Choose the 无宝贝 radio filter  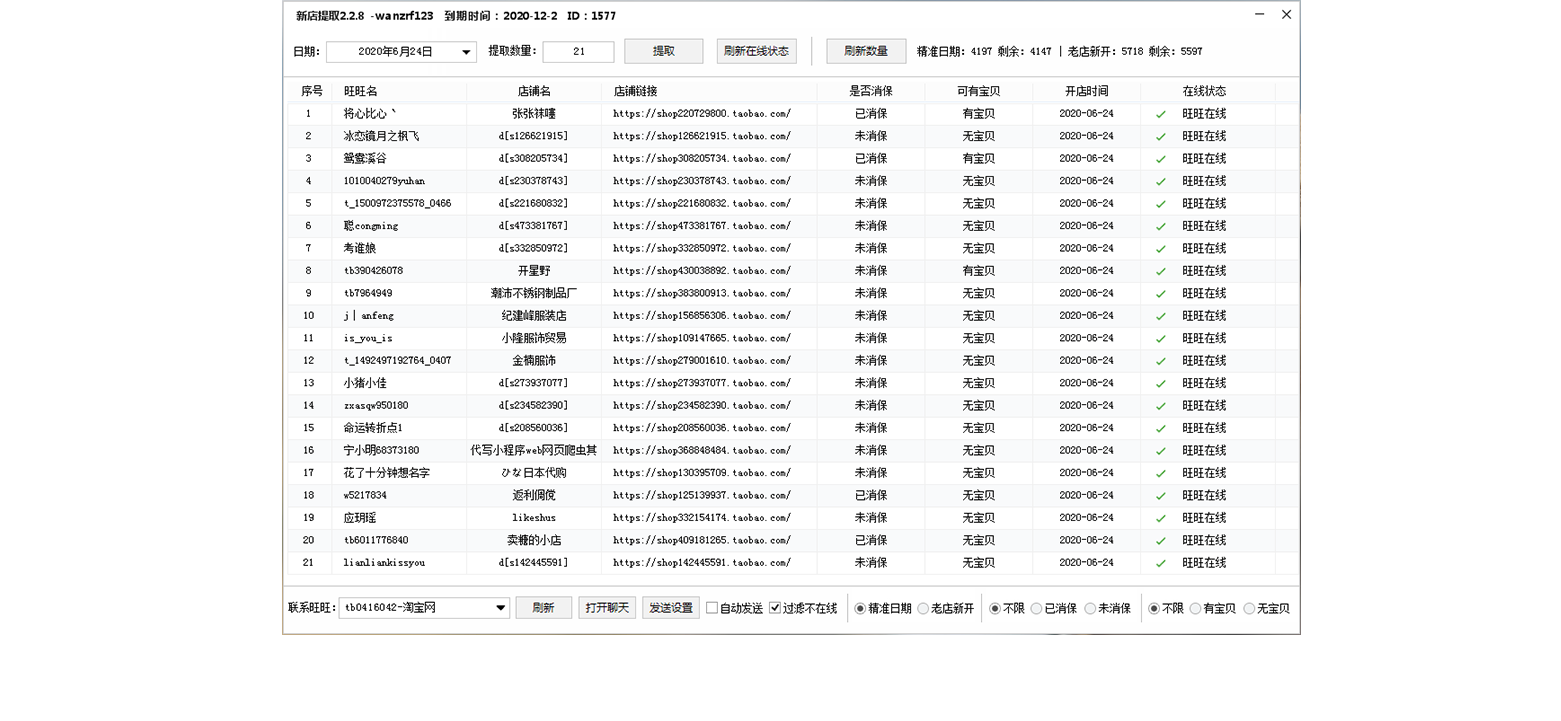click(x=1249, y=608)
